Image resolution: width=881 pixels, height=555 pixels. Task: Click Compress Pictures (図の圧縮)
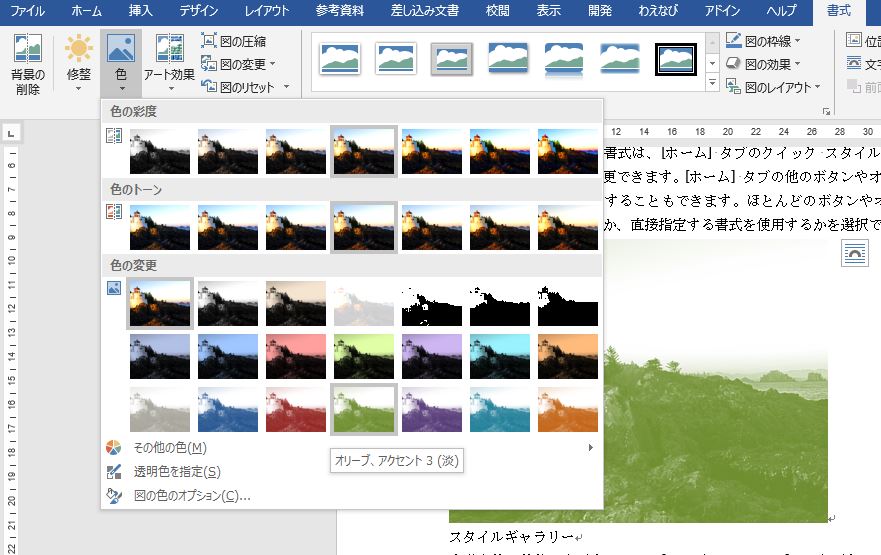pos(234,41)
